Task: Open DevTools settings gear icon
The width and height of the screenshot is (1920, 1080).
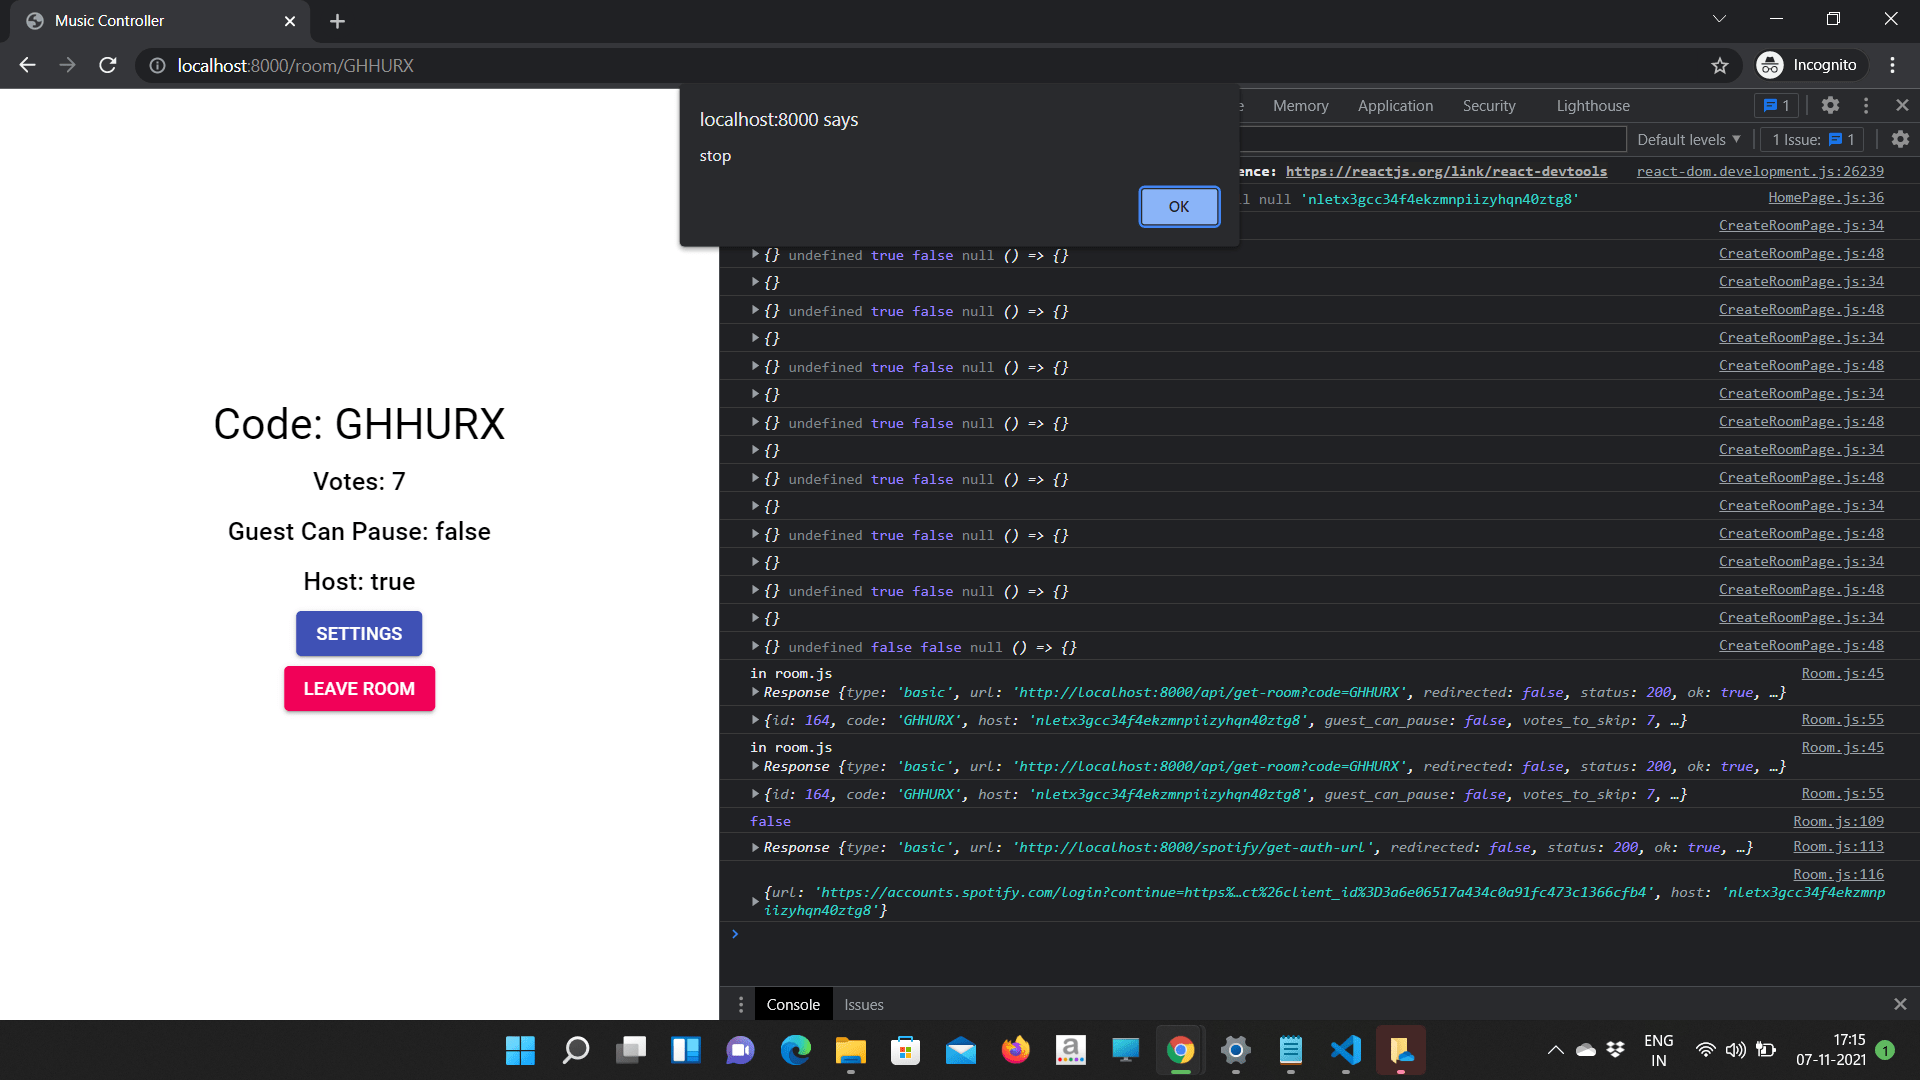Action: 1830,105
